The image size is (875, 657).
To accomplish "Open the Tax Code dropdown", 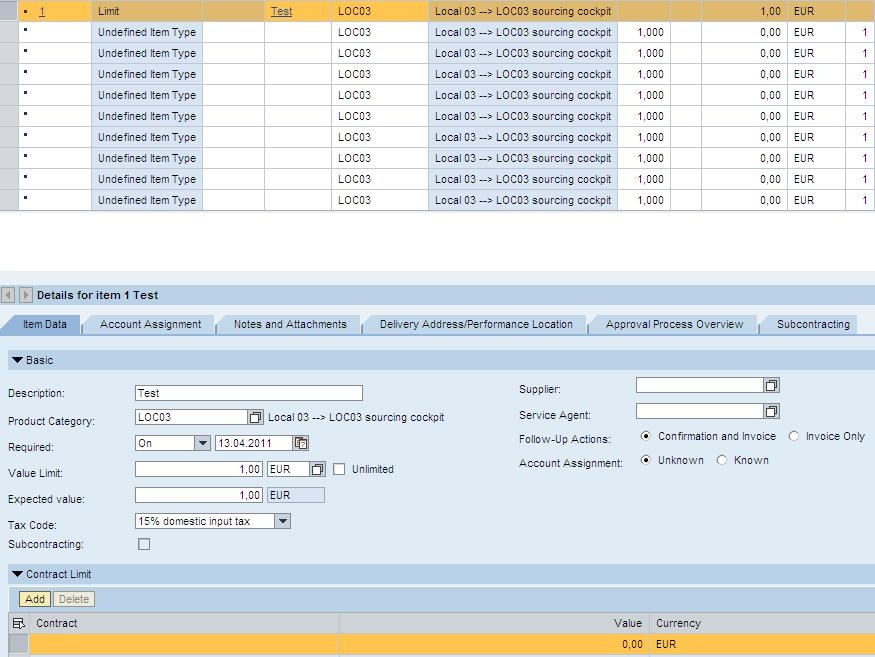I will (282, 521).
